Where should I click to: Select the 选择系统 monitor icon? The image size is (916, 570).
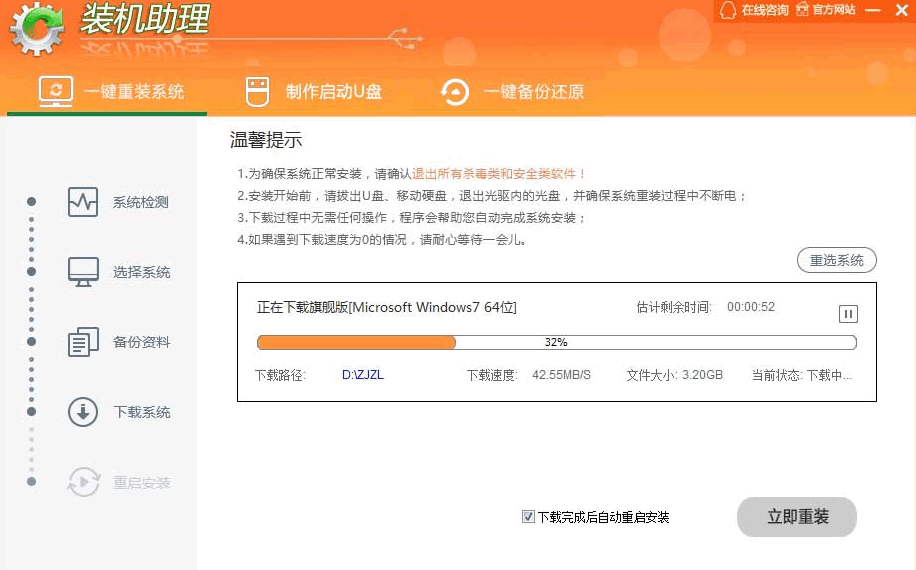(83, 272)
